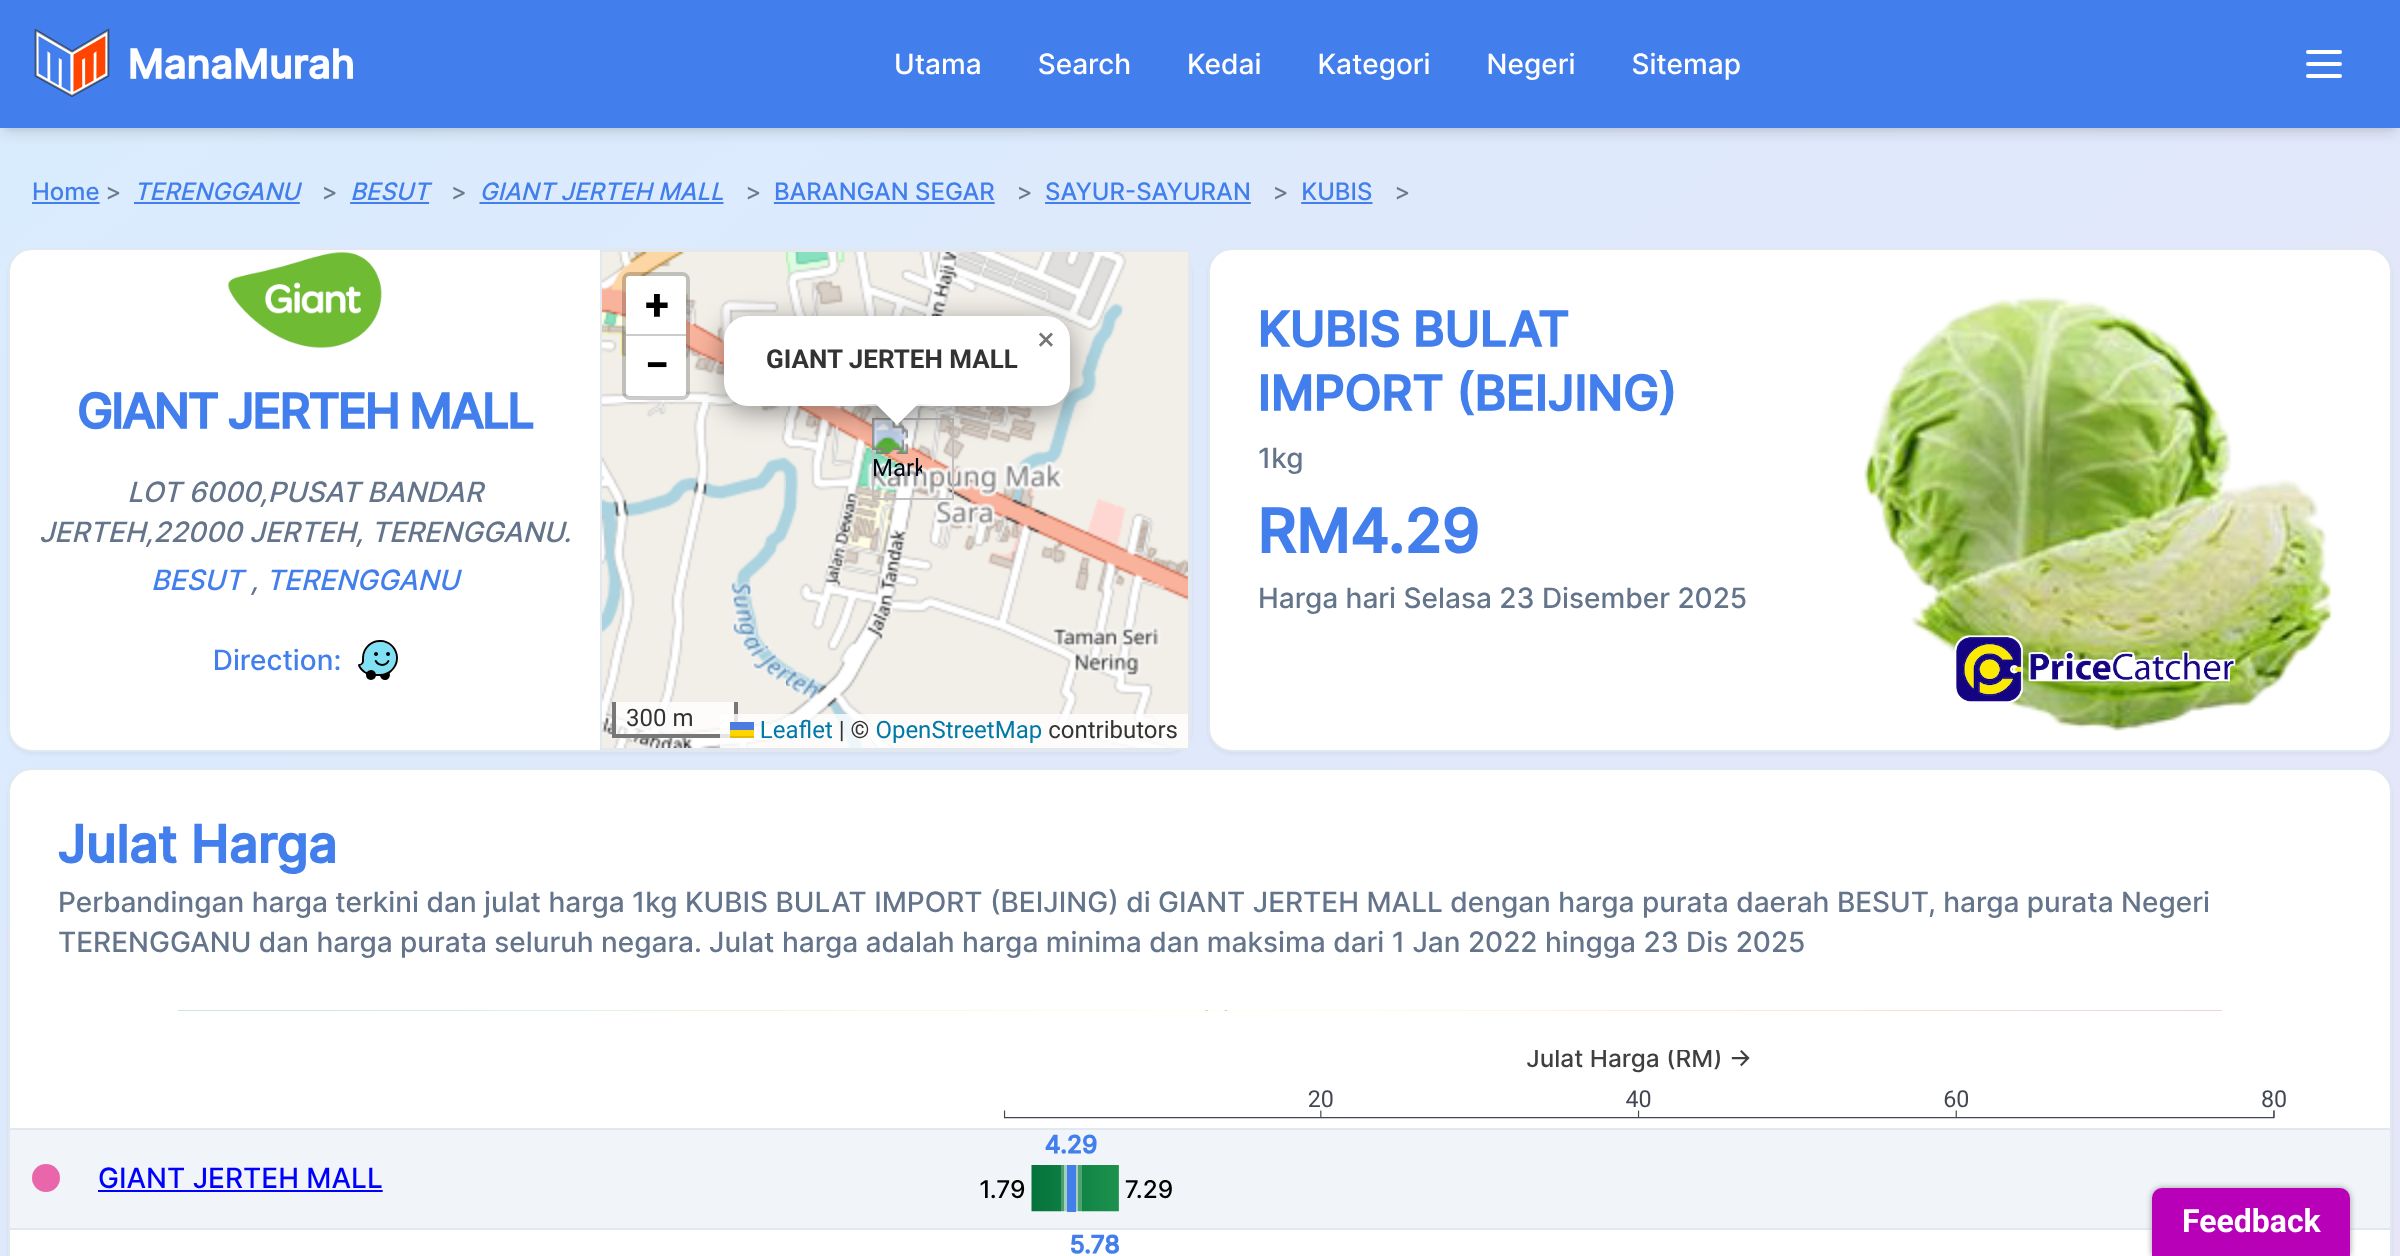Image resolution: width=2400 pixels, height=1256 pixels.
Task: Click the Giant store logo
Action: [x=305, y=299]
